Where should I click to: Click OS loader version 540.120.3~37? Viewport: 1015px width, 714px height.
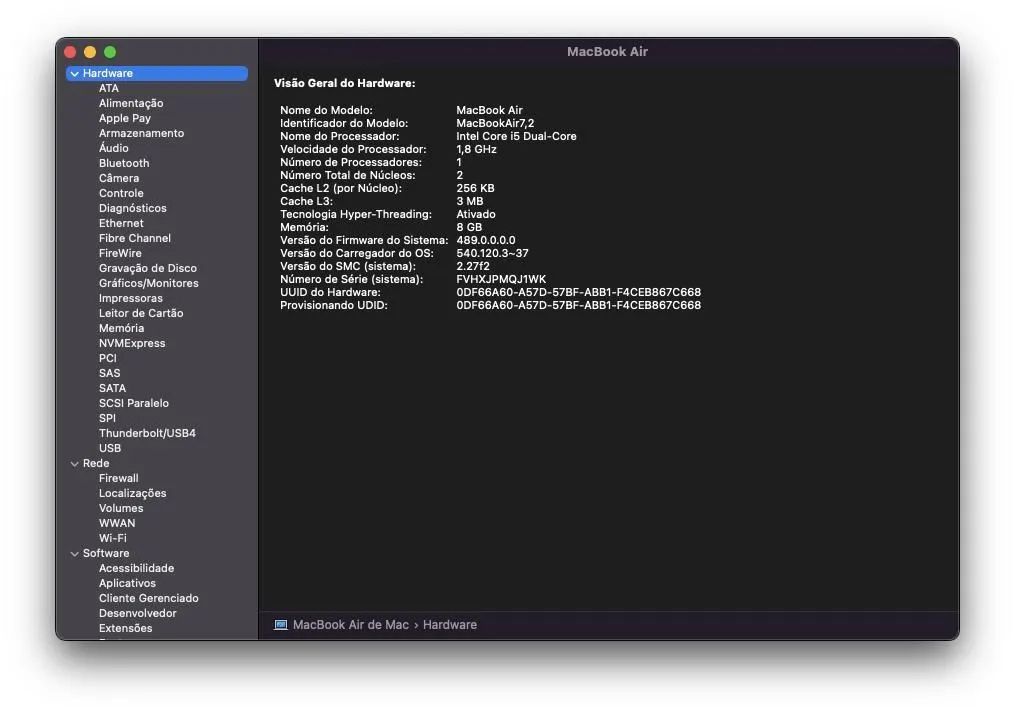point(492,253)
